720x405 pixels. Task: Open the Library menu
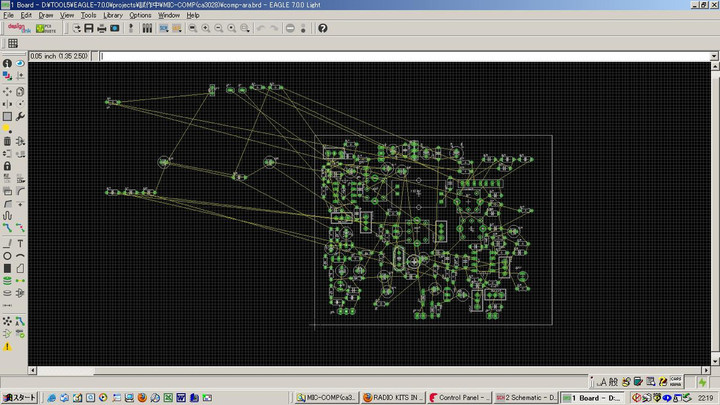pos(113,16)
